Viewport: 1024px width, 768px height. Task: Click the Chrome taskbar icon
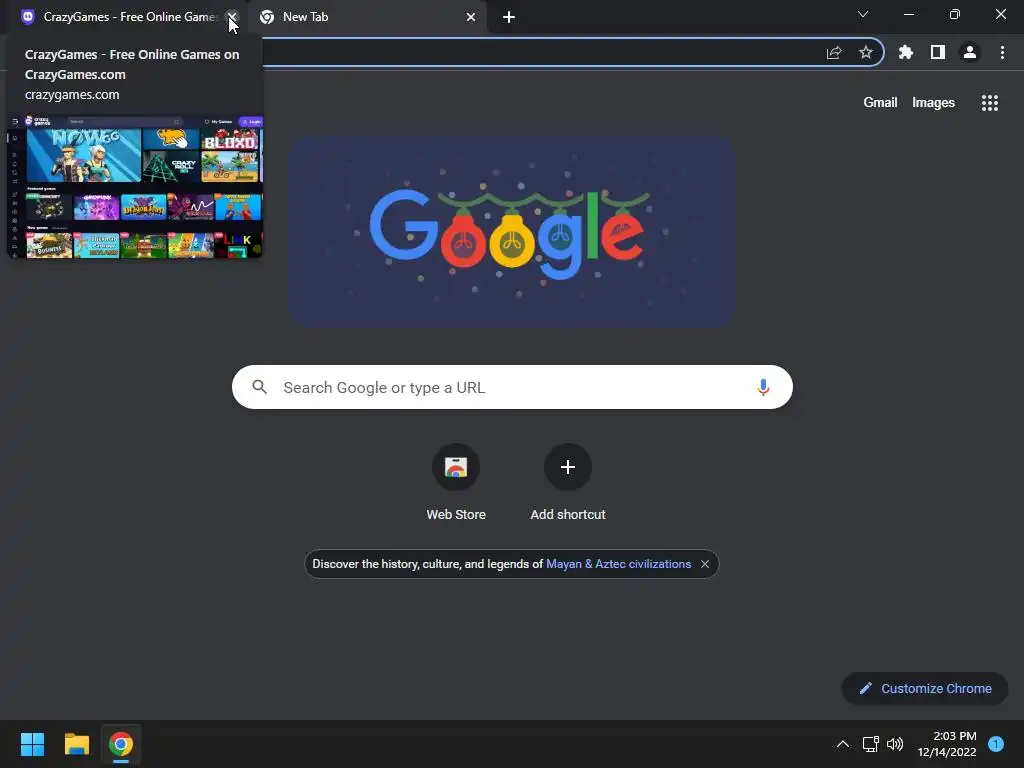[121, 744]
